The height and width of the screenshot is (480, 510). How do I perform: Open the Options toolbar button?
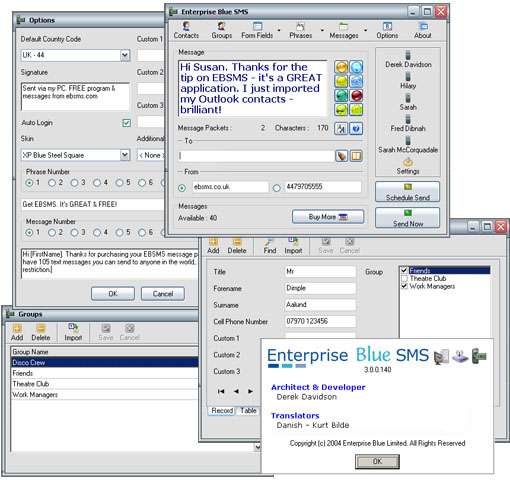[x=387, y=30]
